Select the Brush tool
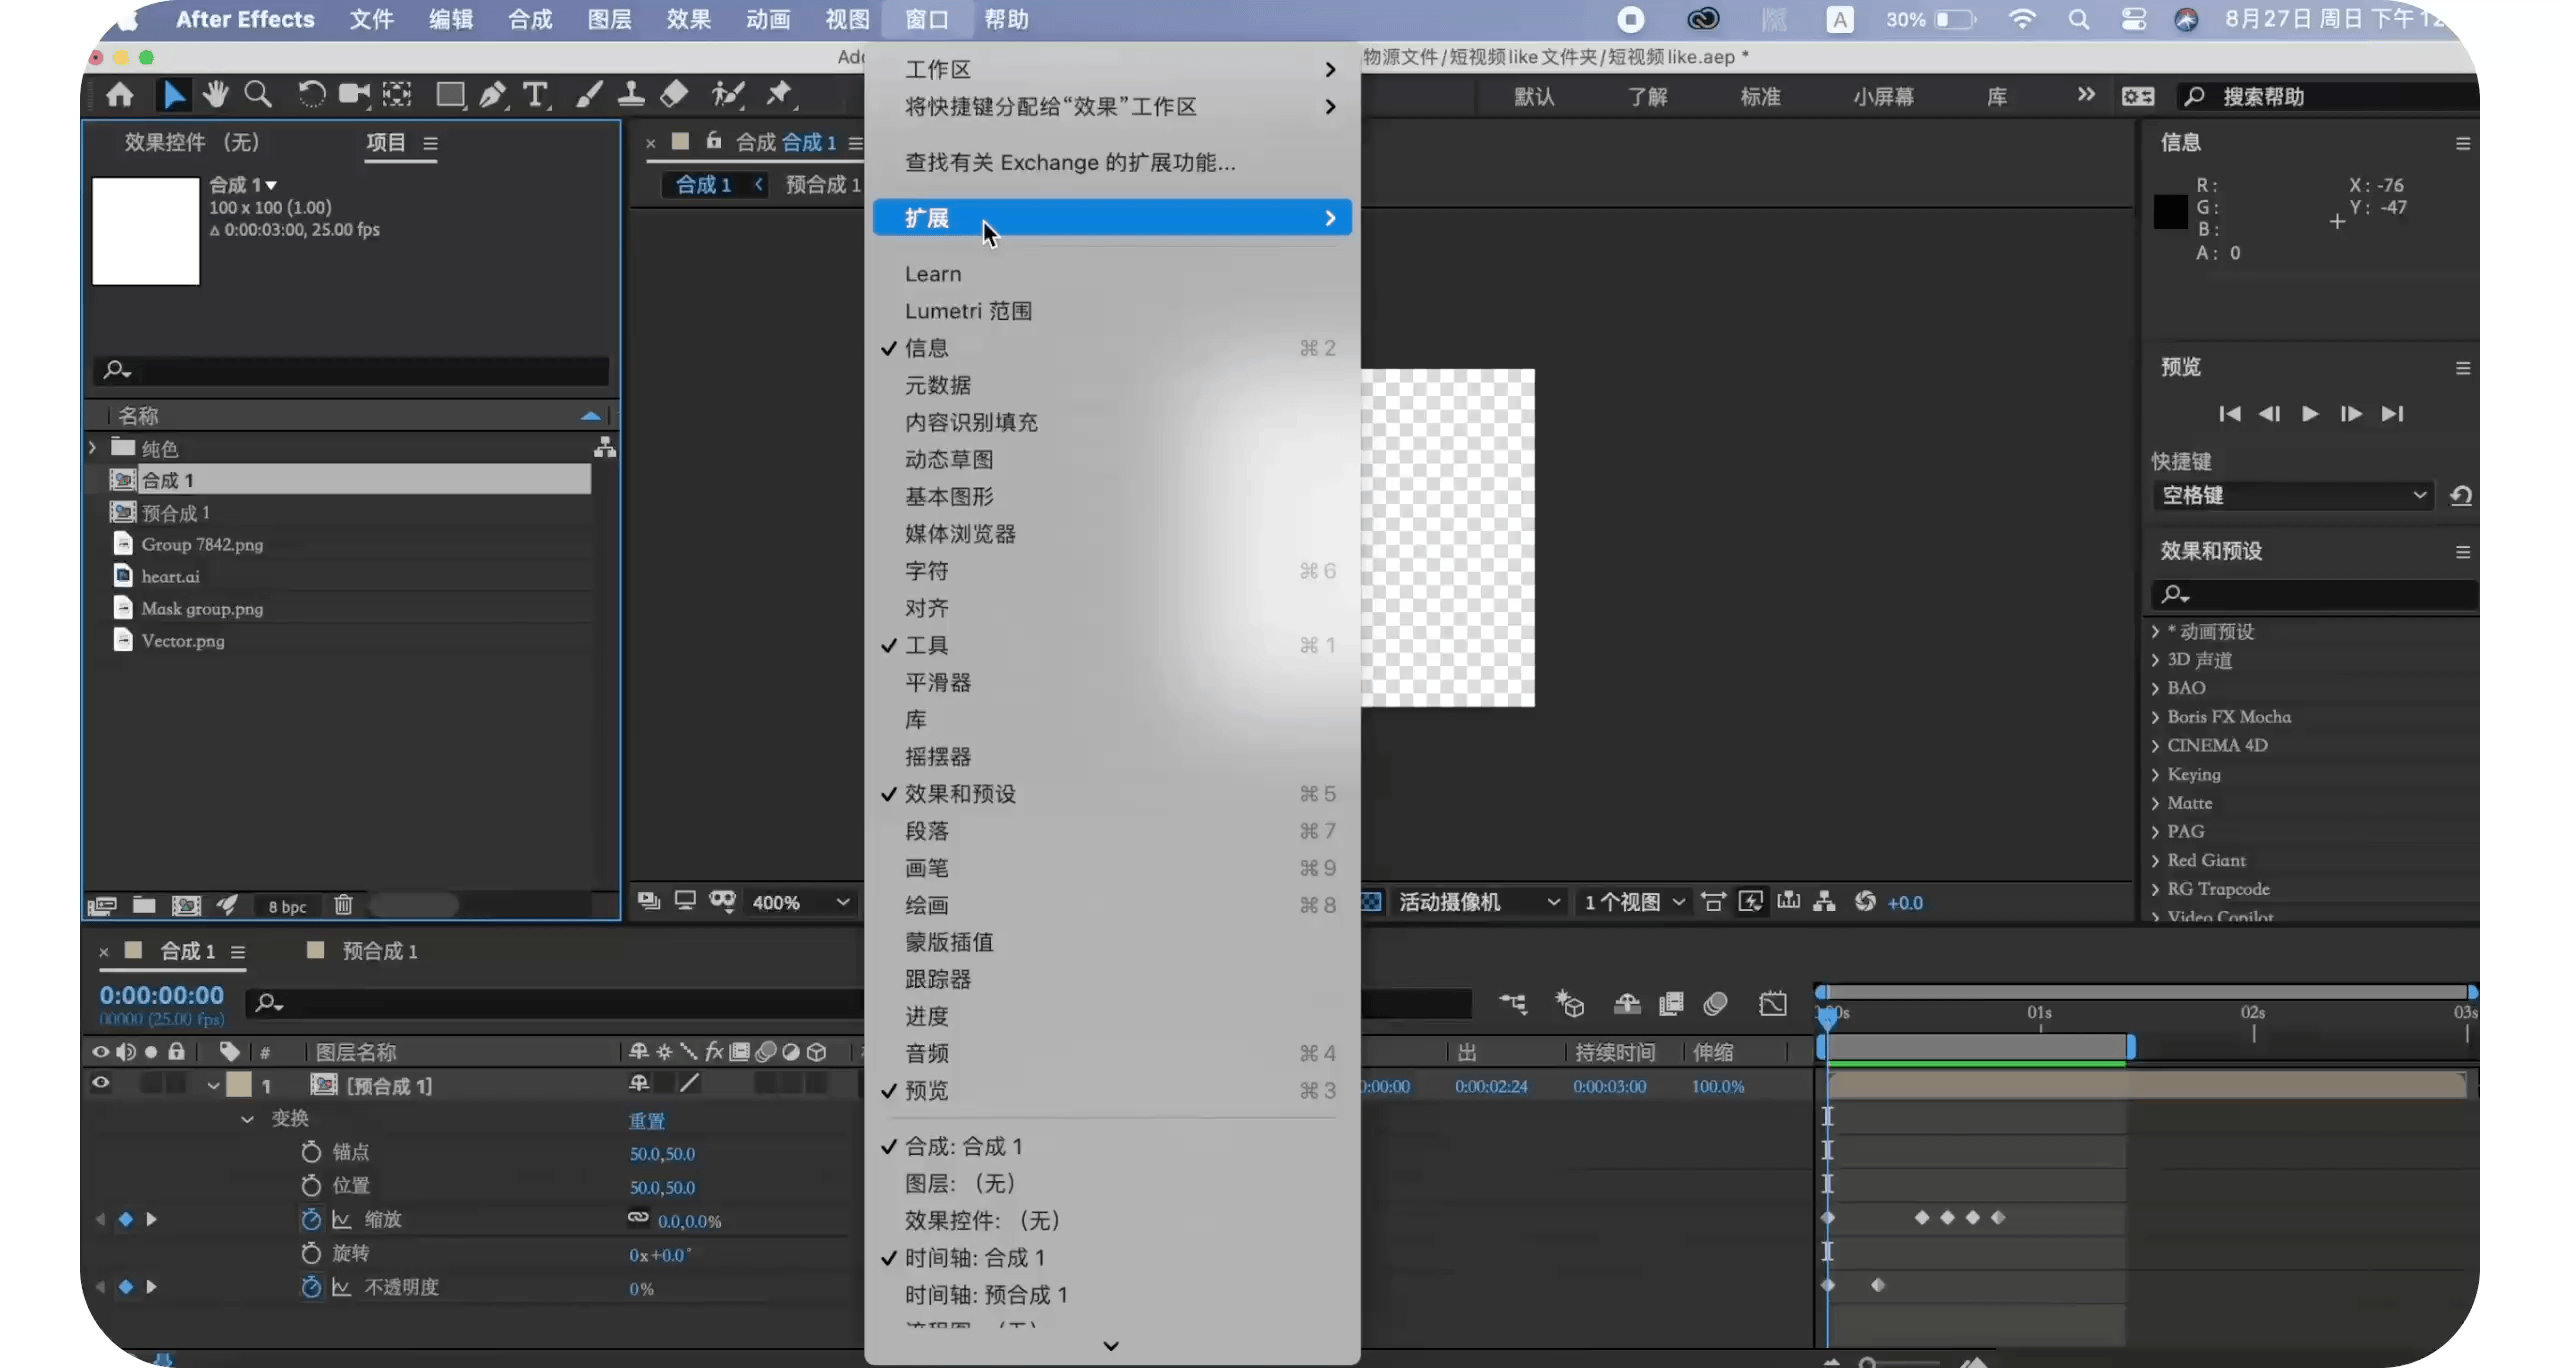Image resolution: width=2560 pixels, height=1368 pixels. click(588, 95)
